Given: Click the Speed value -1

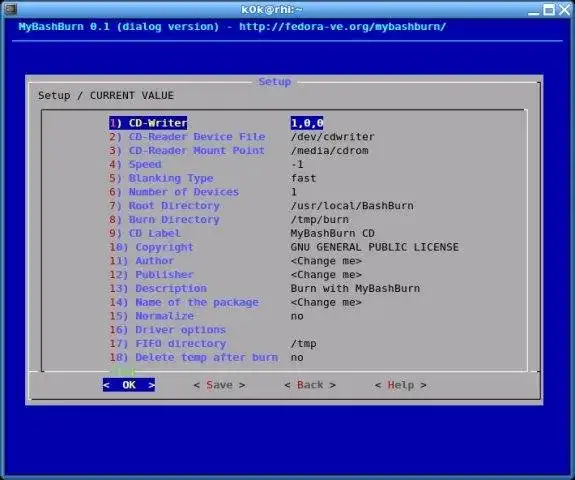Looking at the screenshot, I should point(297,164).
